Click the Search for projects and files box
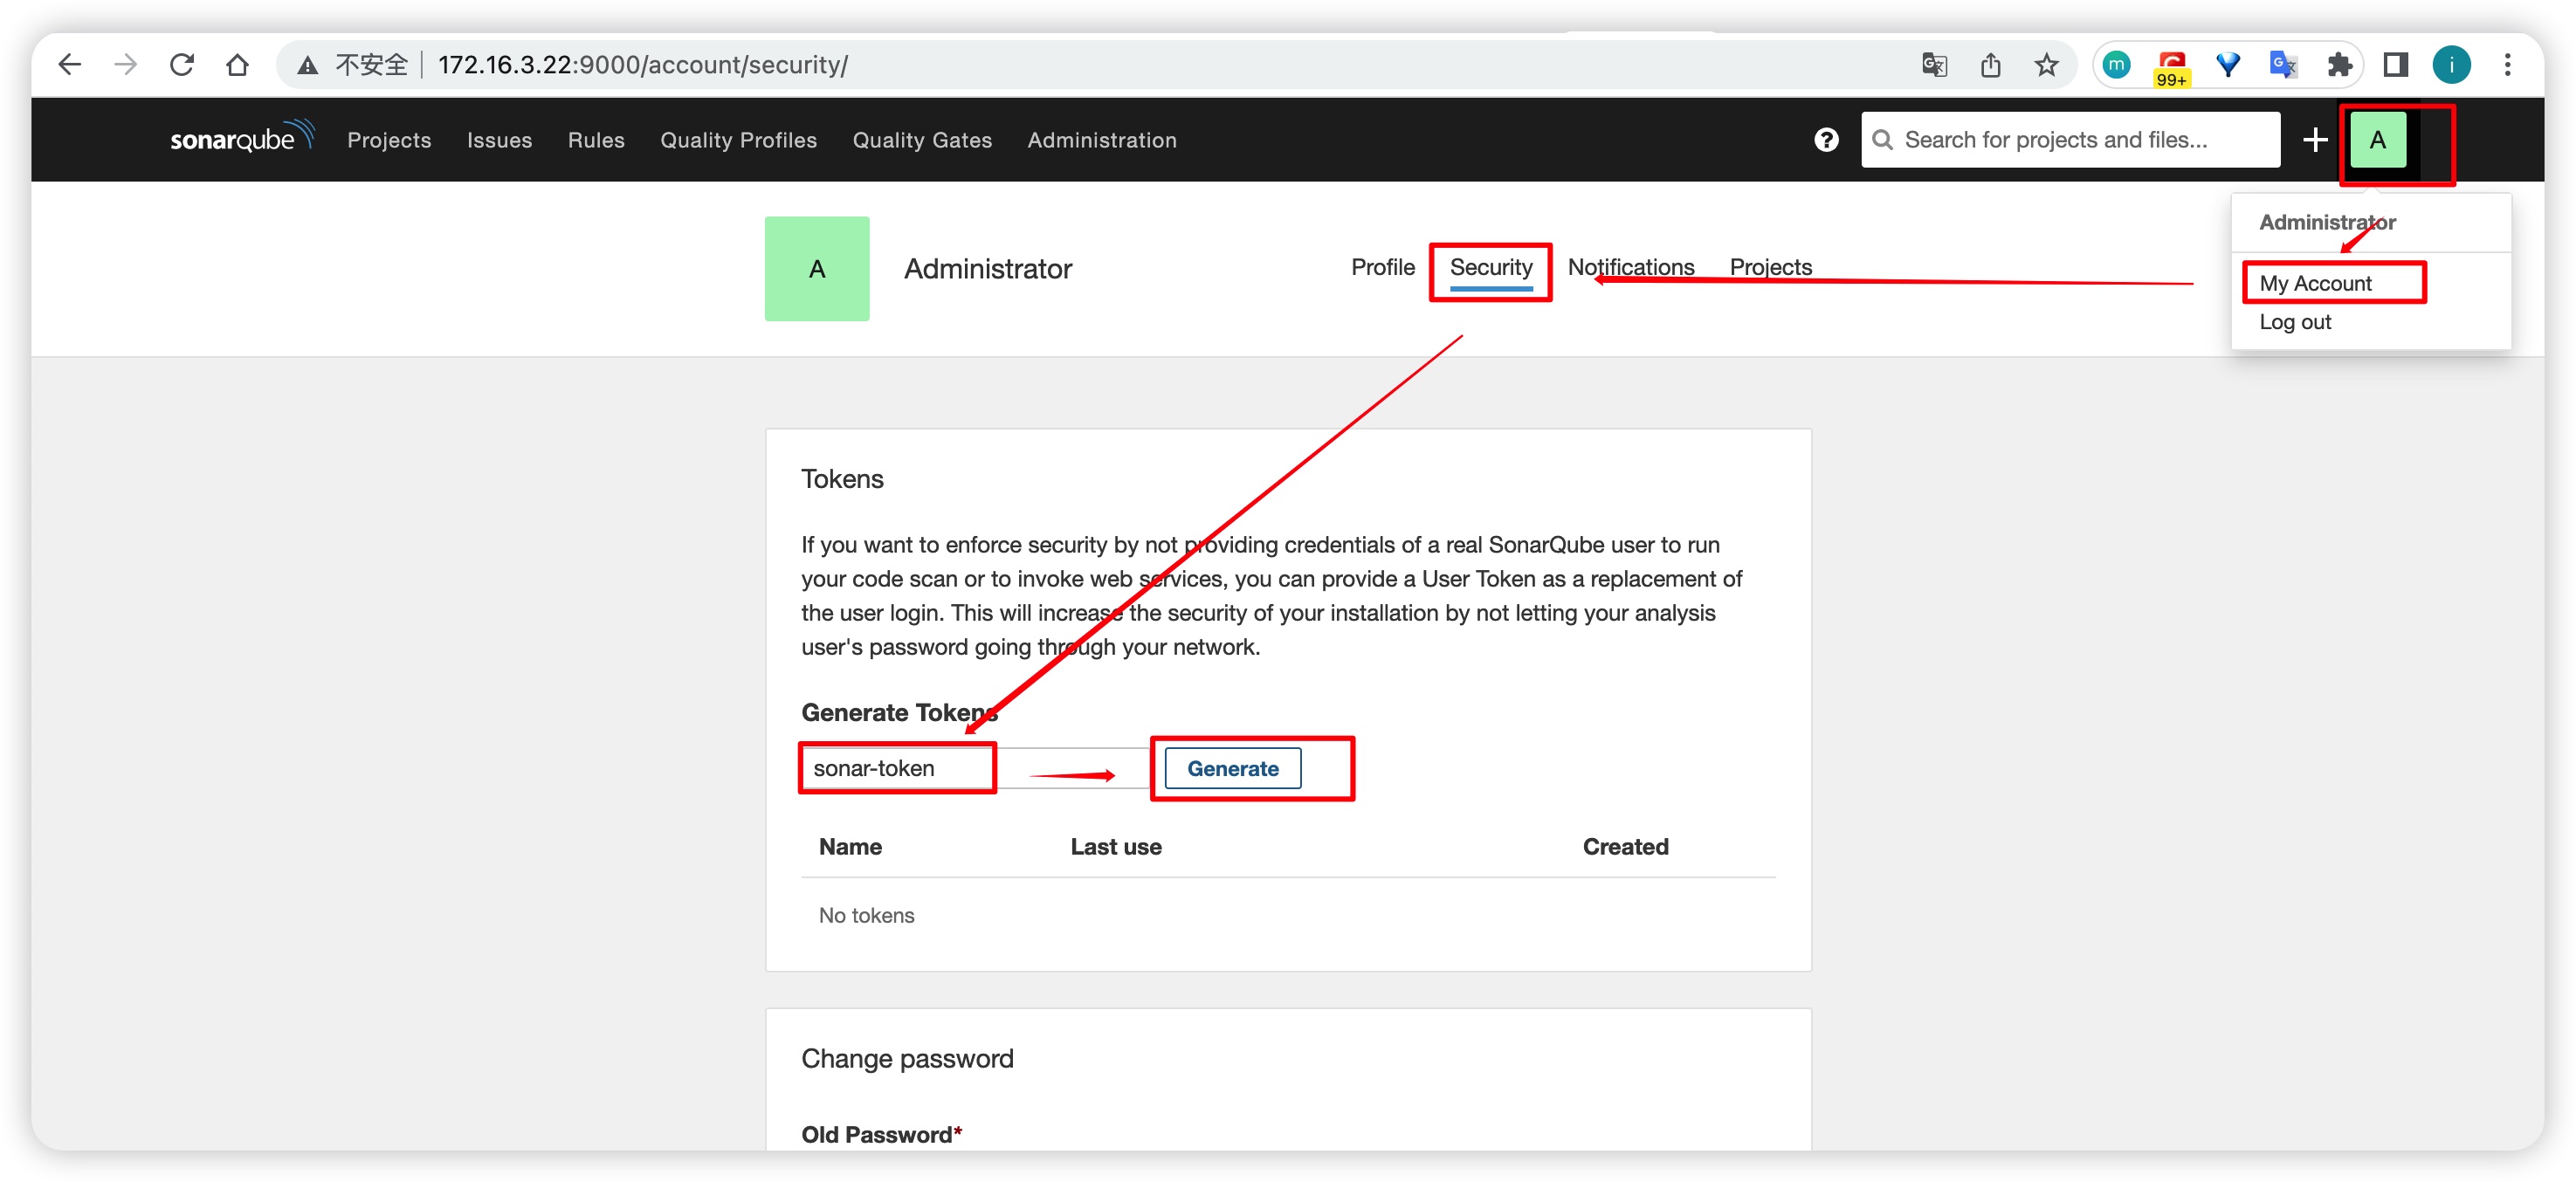Image resolution: width=2576 pixels, height=1182 pixels. pos(2070,140)
